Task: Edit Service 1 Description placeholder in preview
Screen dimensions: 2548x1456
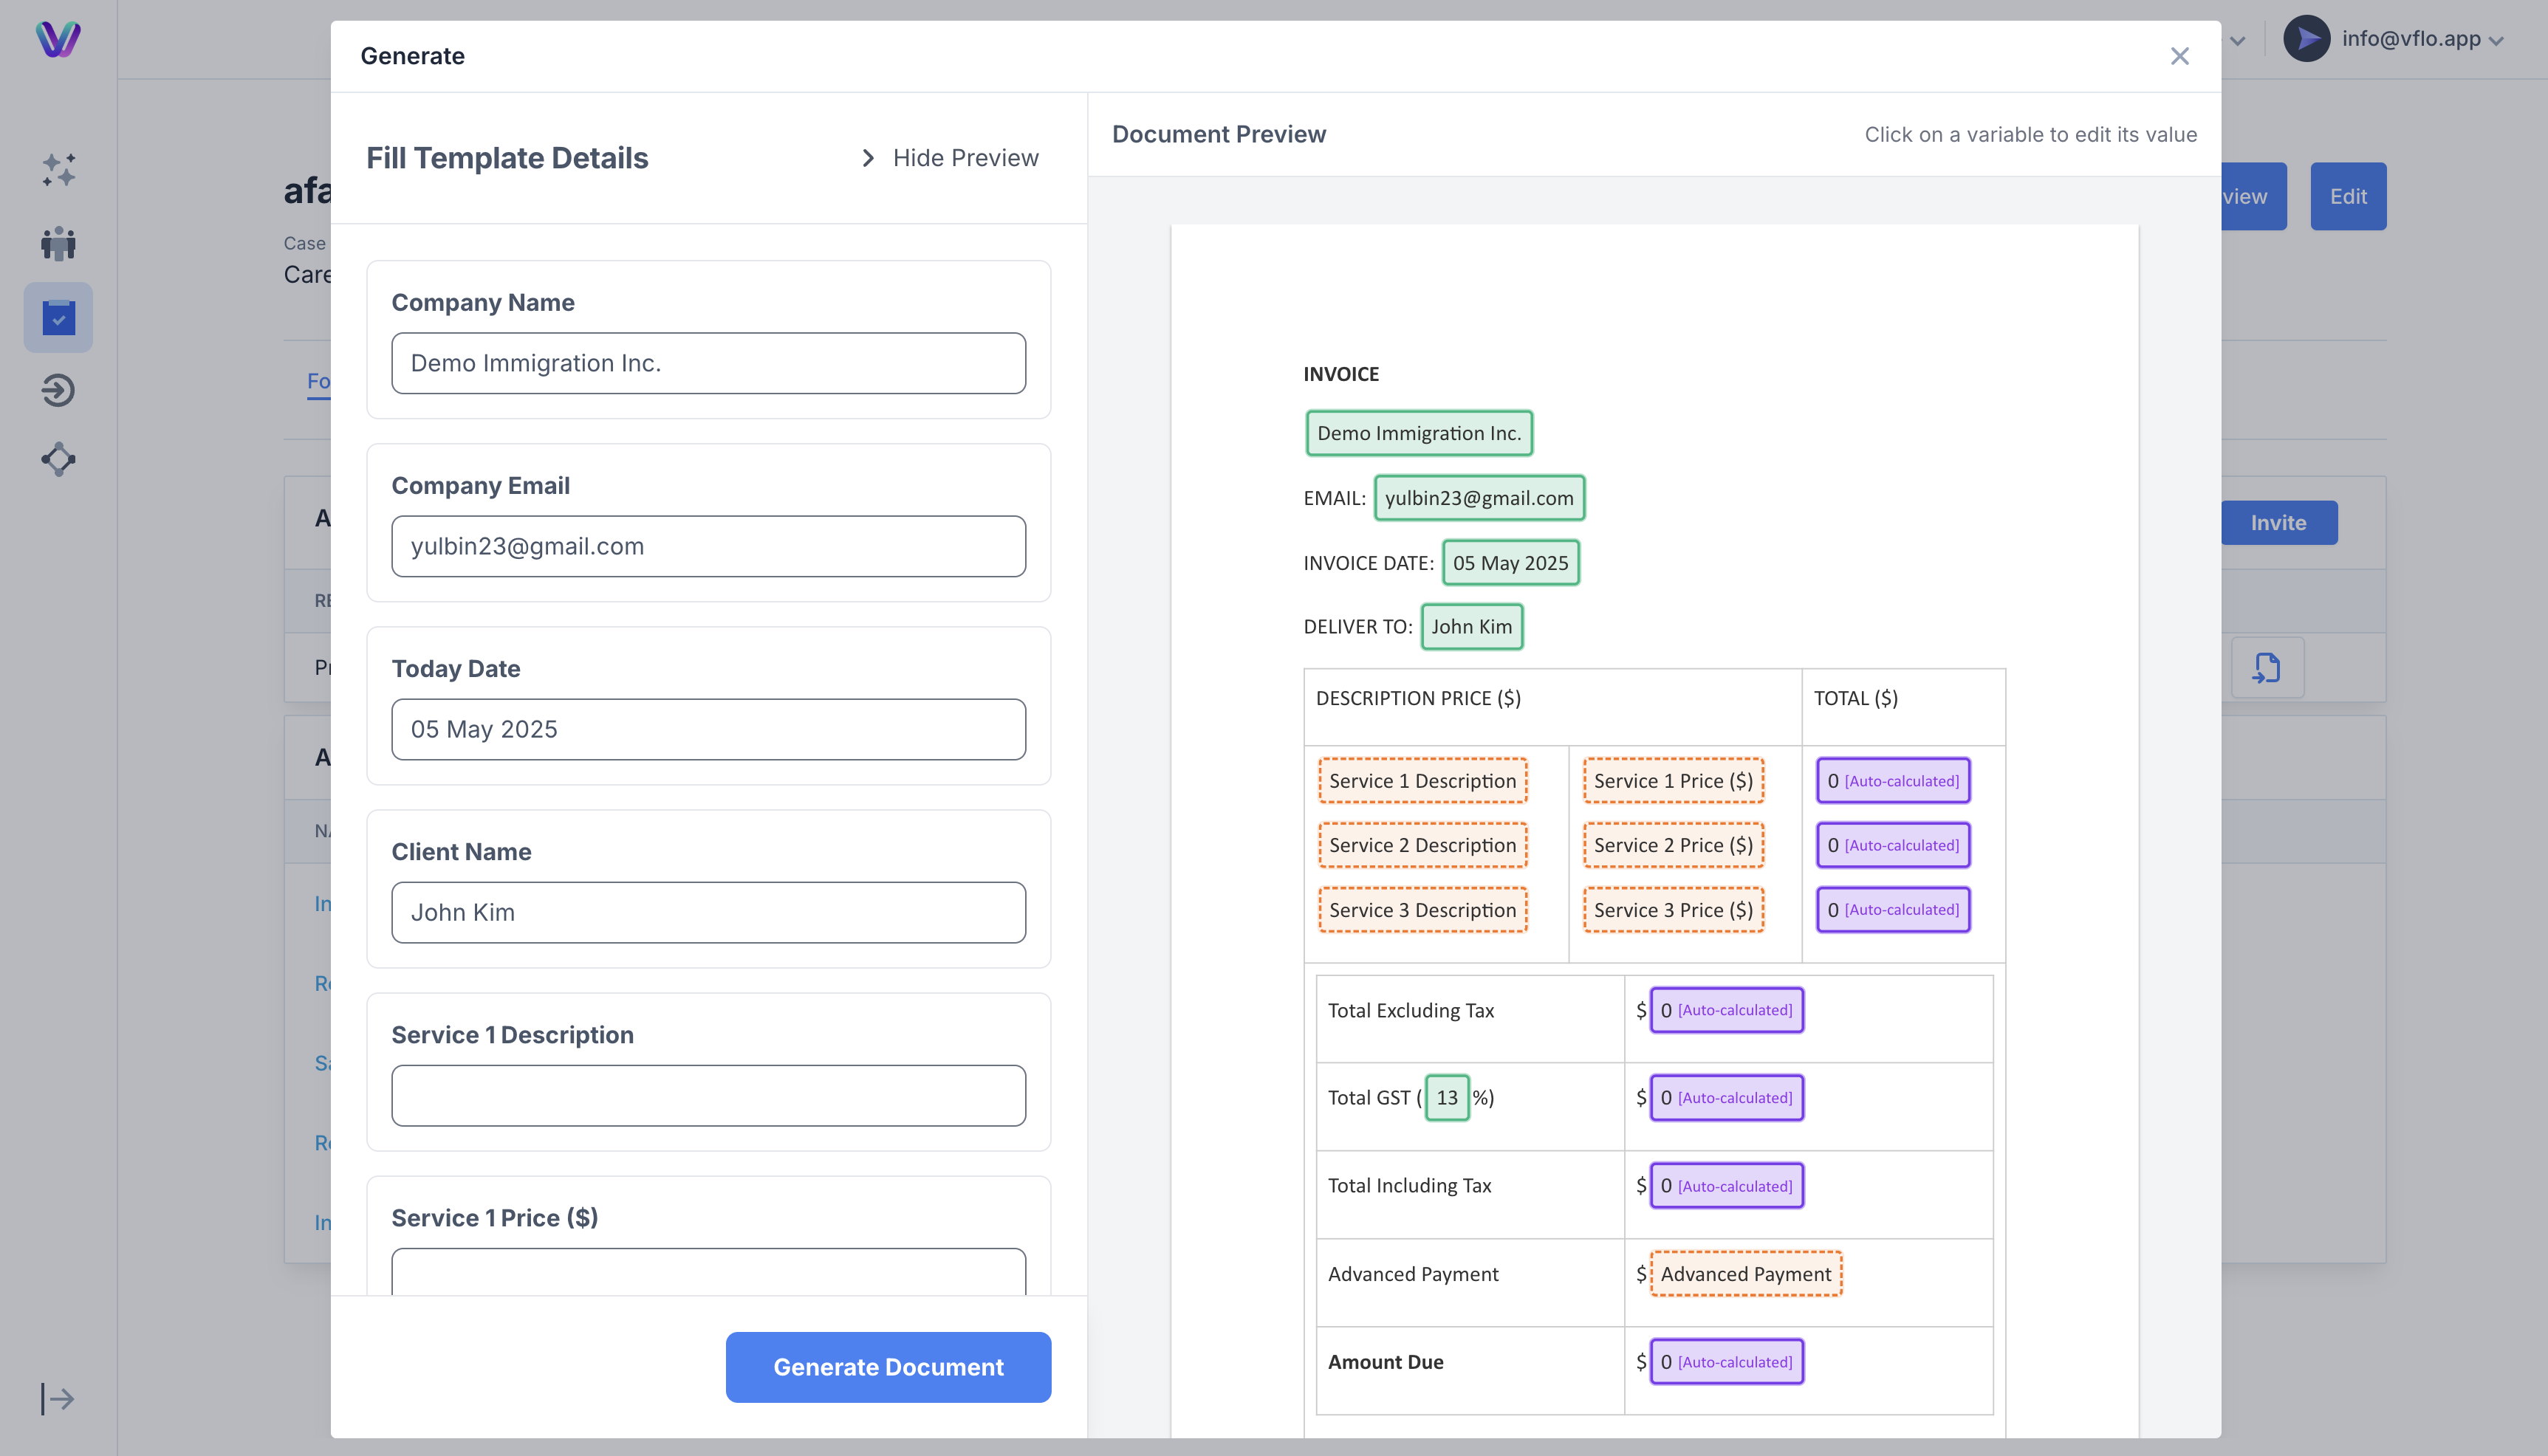Action: click(x=1422, y=781)
